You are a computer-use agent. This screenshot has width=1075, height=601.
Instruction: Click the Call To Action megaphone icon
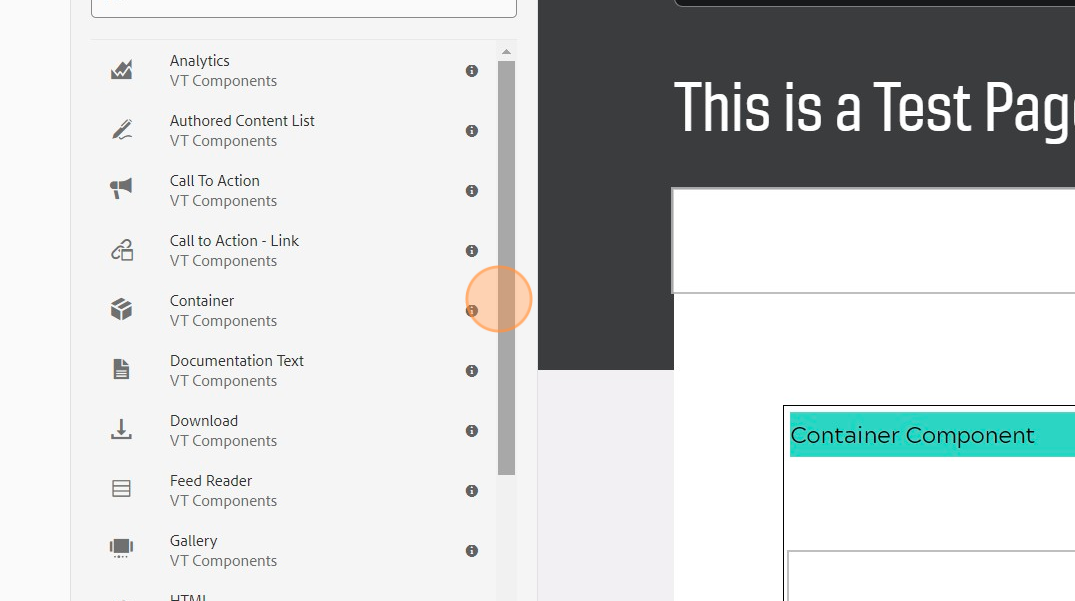[121, 188]
